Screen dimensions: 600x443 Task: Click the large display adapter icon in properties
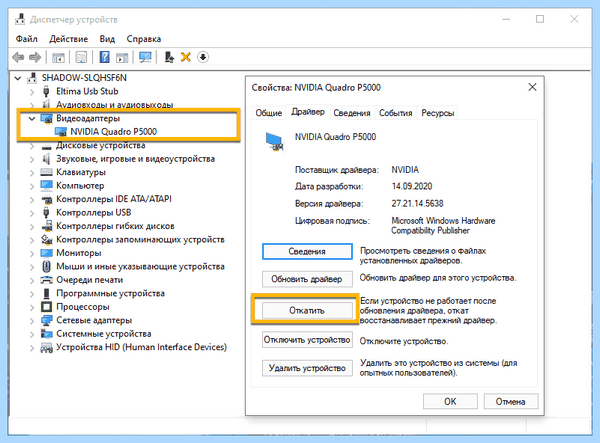(275, 141)
